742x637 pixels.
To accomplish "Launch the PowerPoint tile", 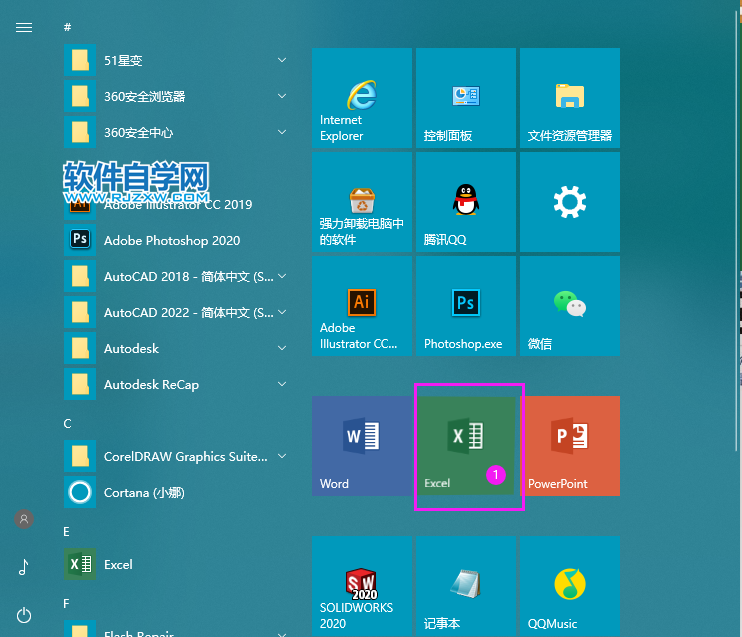I will [x=570, y=446].
